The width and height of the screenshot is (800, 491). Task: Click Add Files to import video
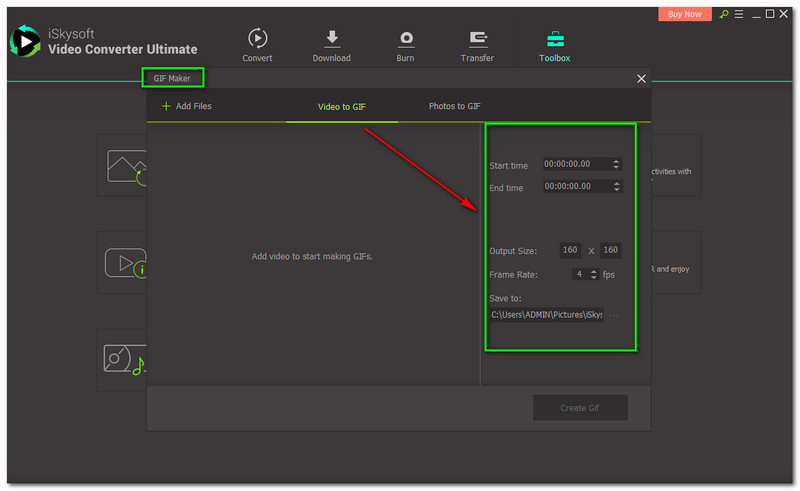click(186, 106)
